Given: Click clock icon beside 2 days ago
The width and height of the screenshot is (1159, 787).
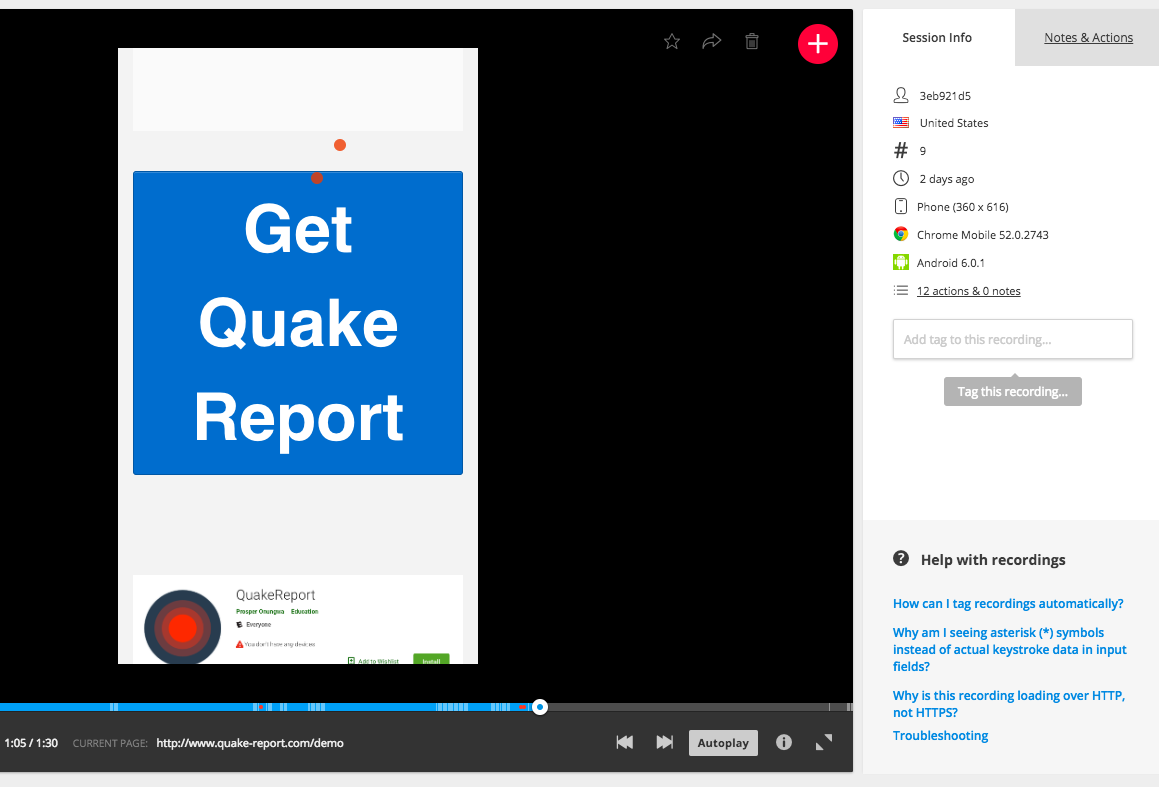Looking at the screenshot, I should [x=900, y=178].
